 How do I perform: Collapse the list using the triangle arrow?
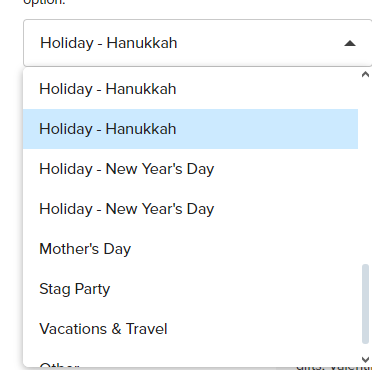(350, 43)
